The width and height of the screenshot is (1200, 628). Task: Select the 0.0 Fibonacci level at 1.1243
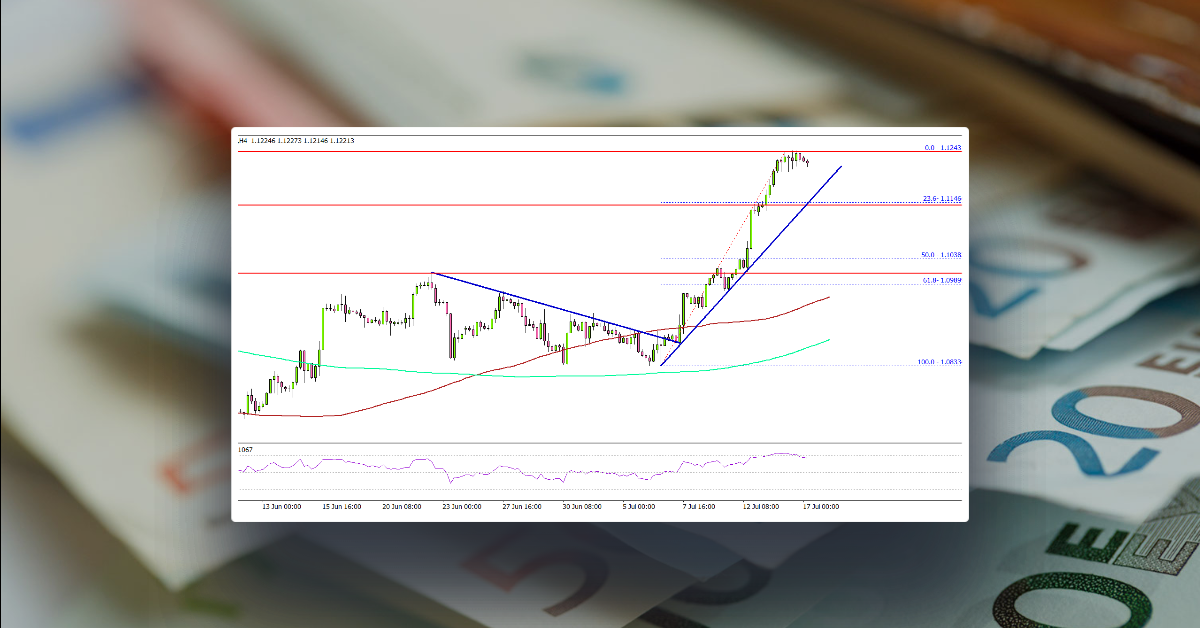pyautogui.click(x=946, y=146)
